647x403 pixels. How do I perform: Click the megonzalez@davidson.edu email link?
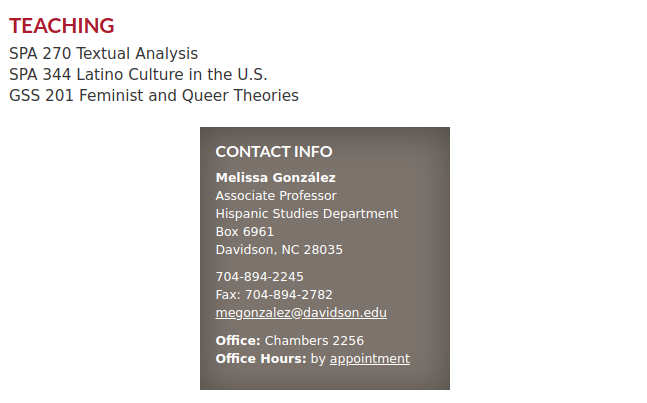[x=301, y=313]
